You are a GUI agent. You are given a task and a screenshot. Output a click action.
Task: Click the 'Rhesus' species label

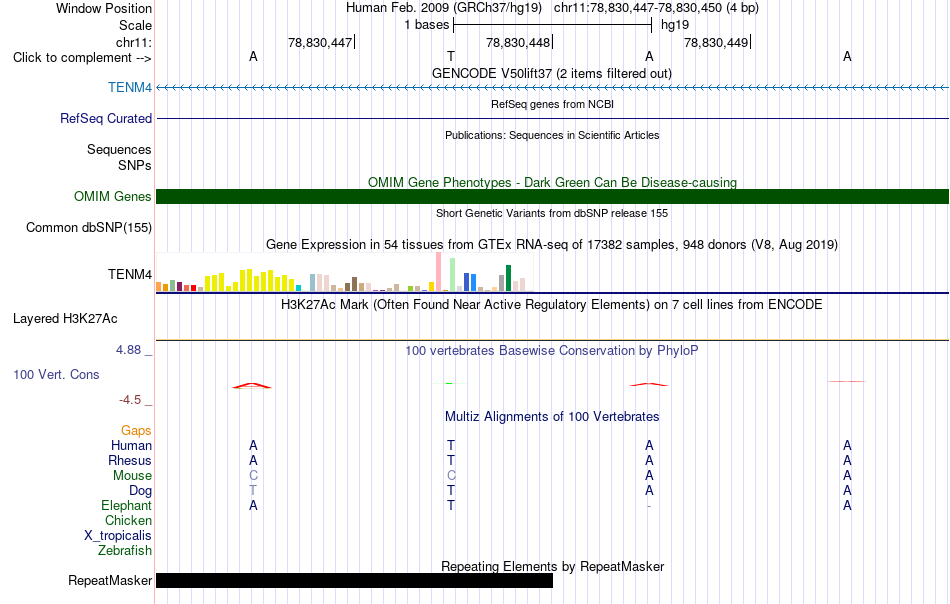click(x=130, y=461)
